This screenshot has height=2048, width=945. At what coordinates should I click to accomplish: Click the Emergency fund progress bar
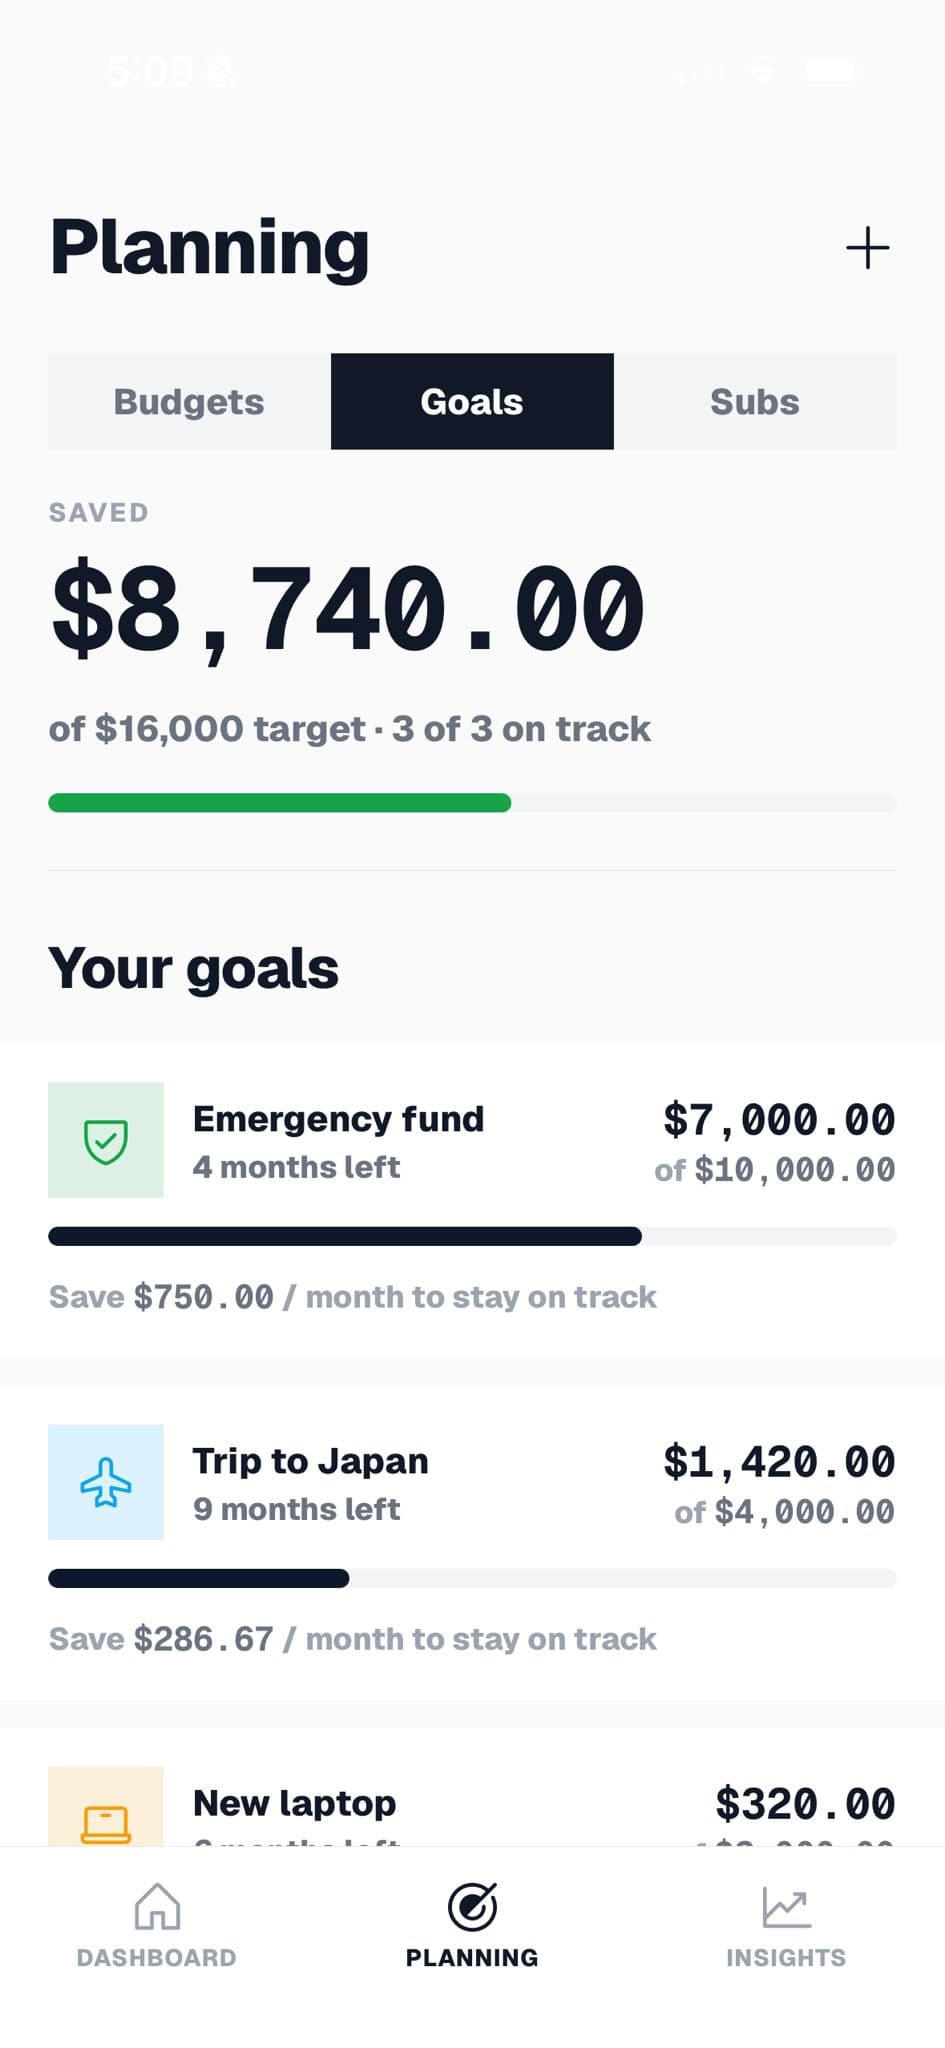(472, 1236)
